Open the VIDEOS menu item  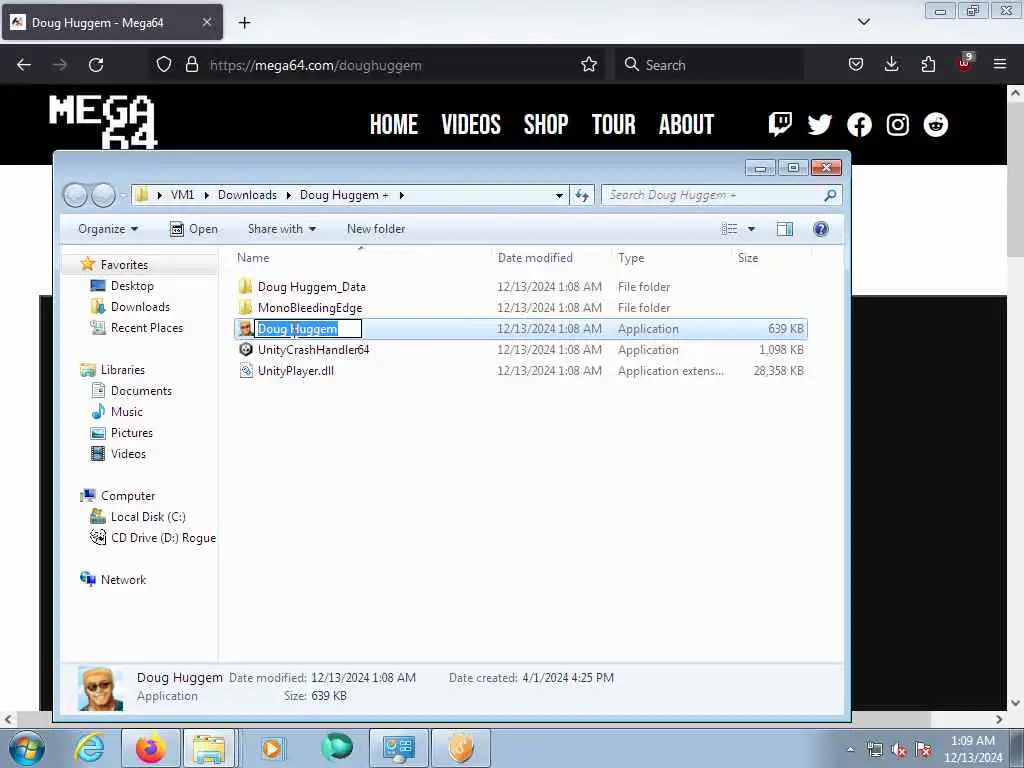(471, 124)
